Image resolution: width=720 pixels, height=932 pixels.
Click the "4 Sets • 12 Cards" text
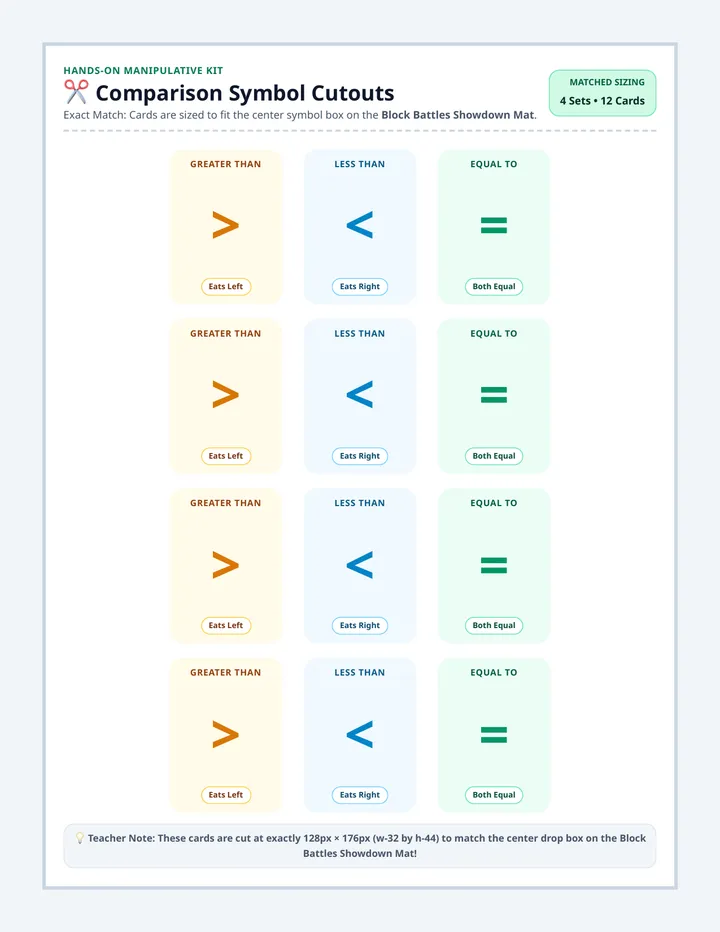[602, 100]
